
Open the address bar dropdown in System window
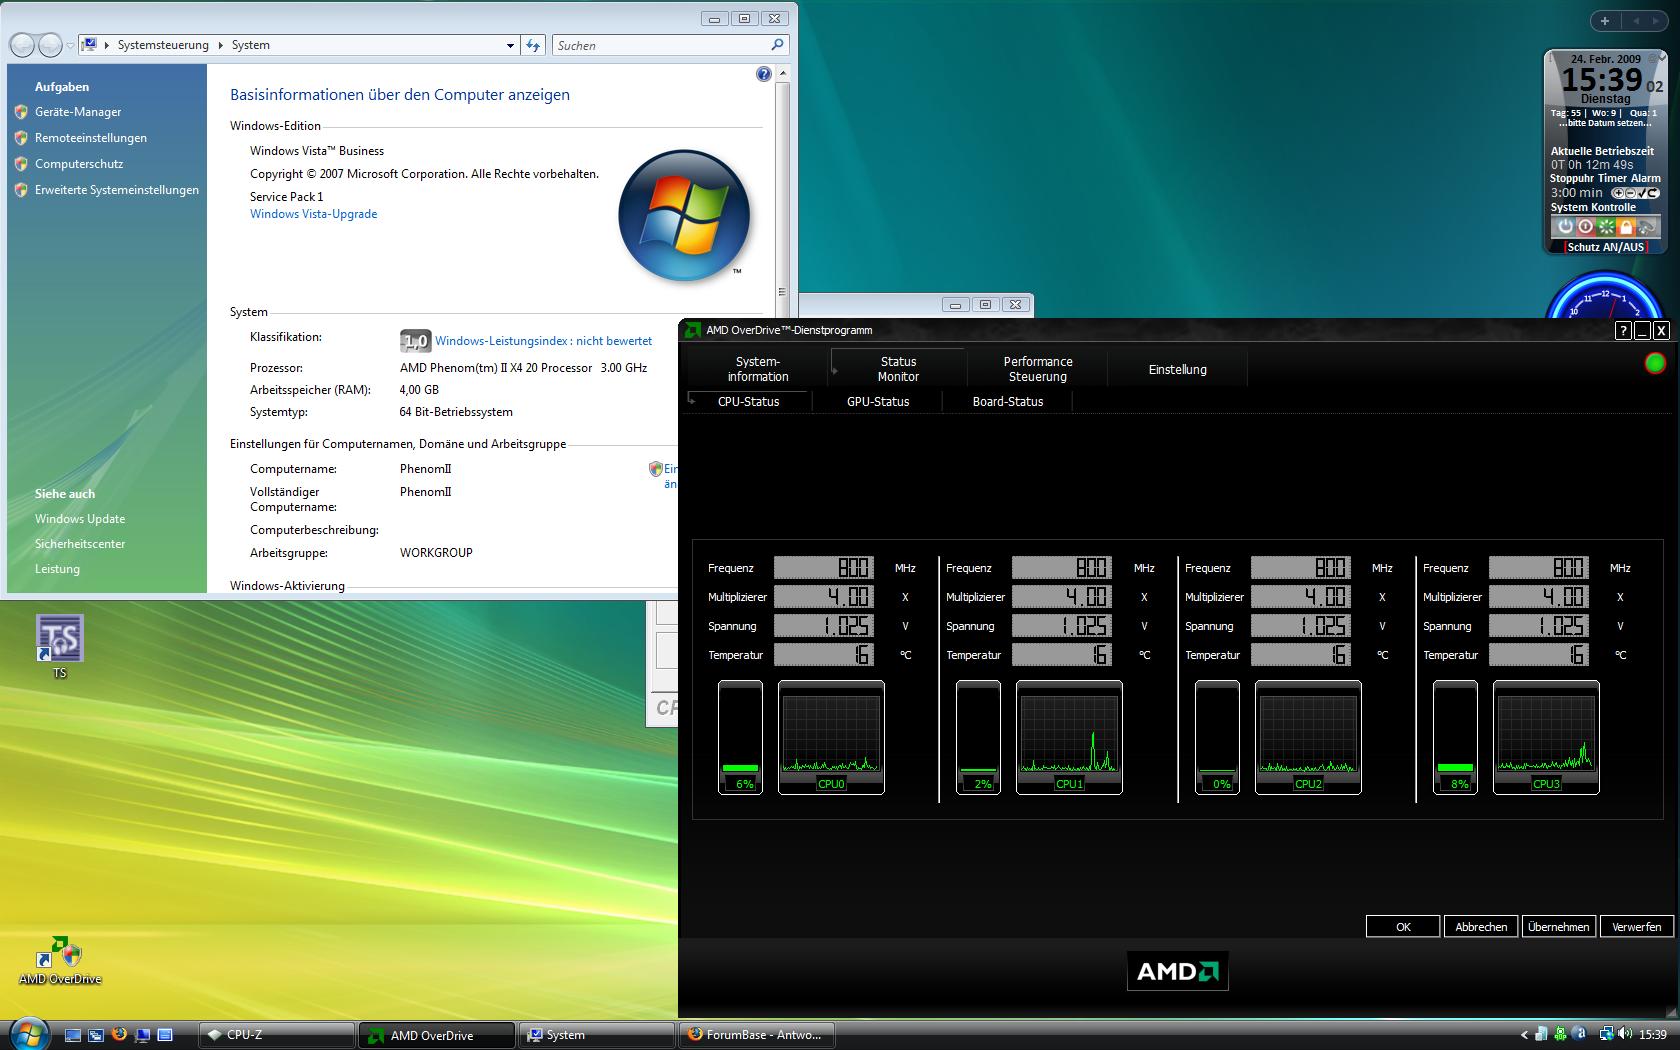point(510,45)
